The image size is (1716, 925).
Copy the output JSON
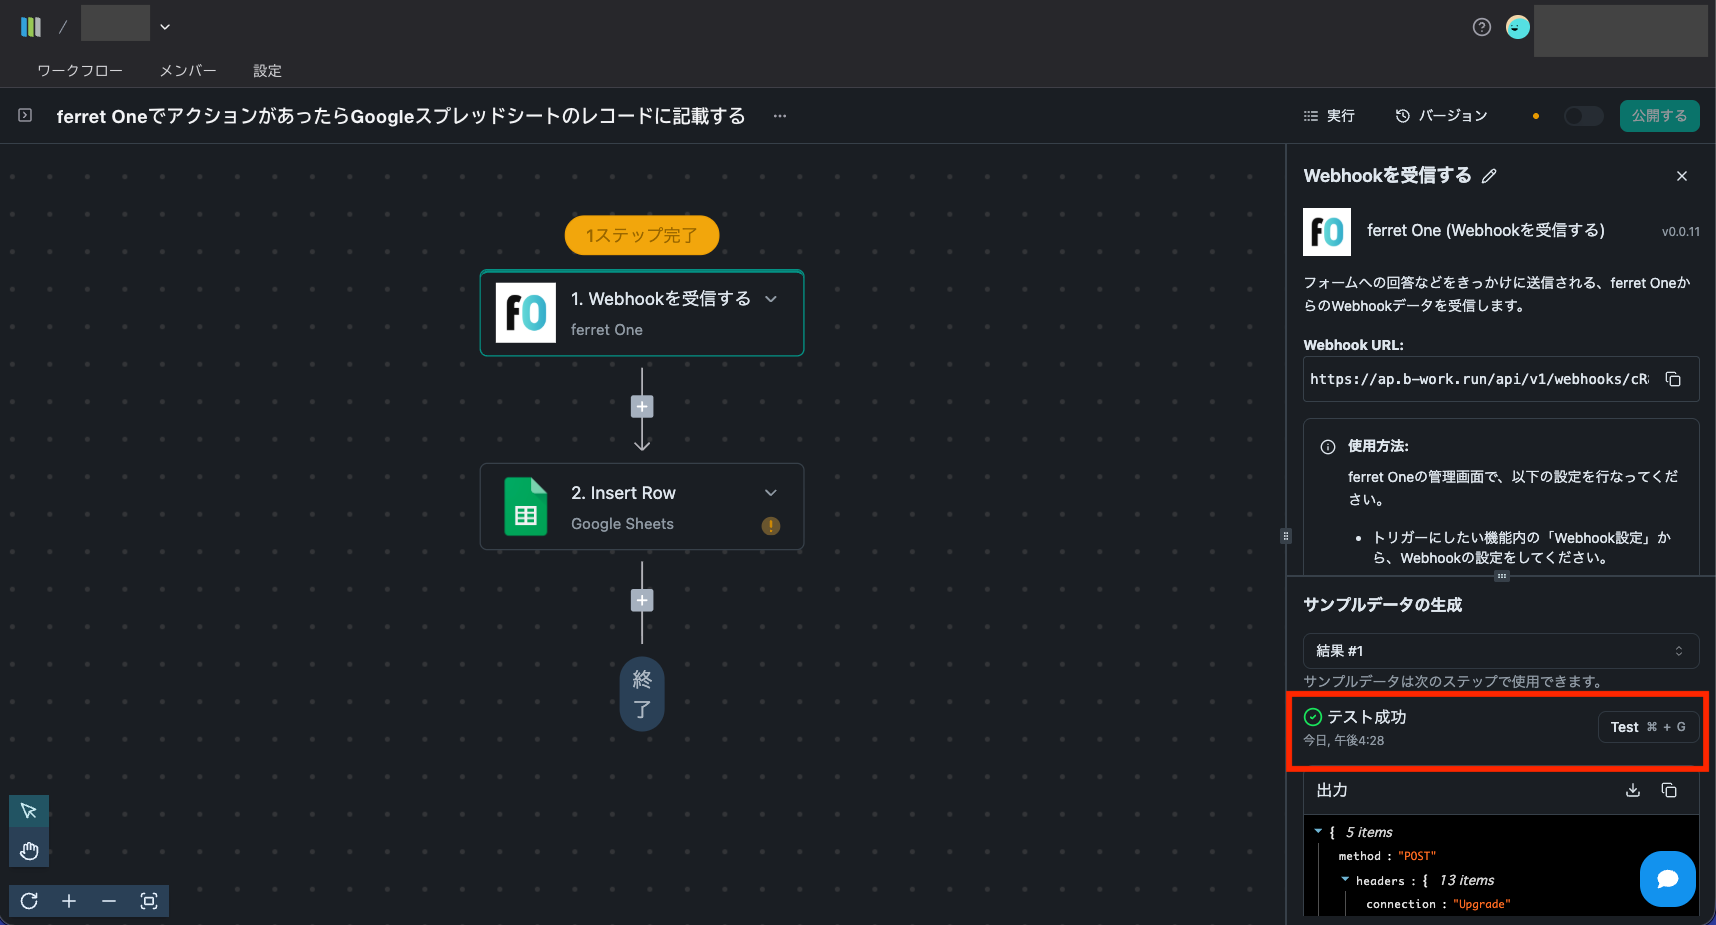[x=1669, y=790]
